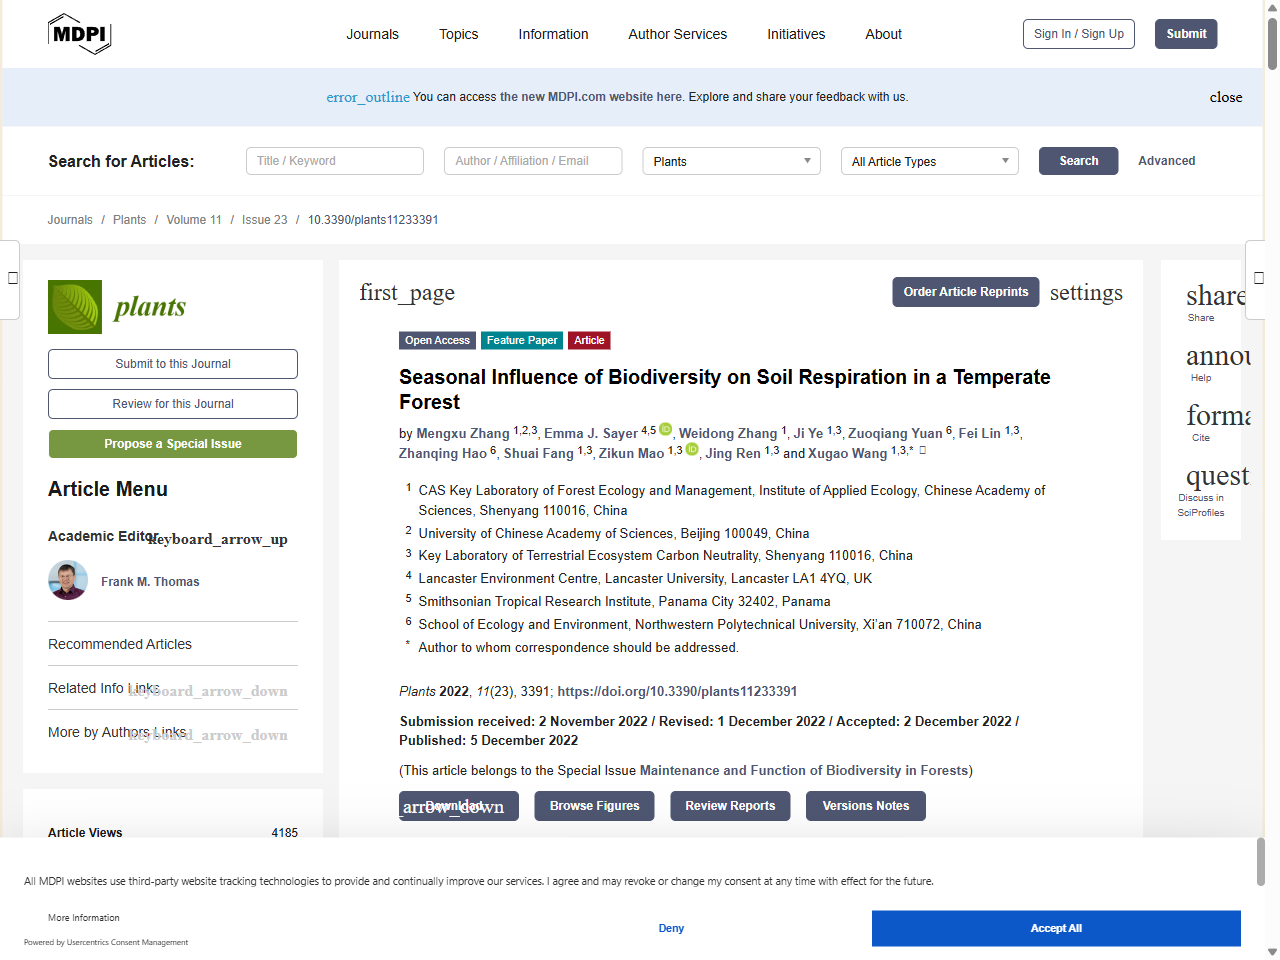The height and width of the screenshot is (960, 1280).
Task: Click the Title / Keyword search field
Action: click(335, 161)
